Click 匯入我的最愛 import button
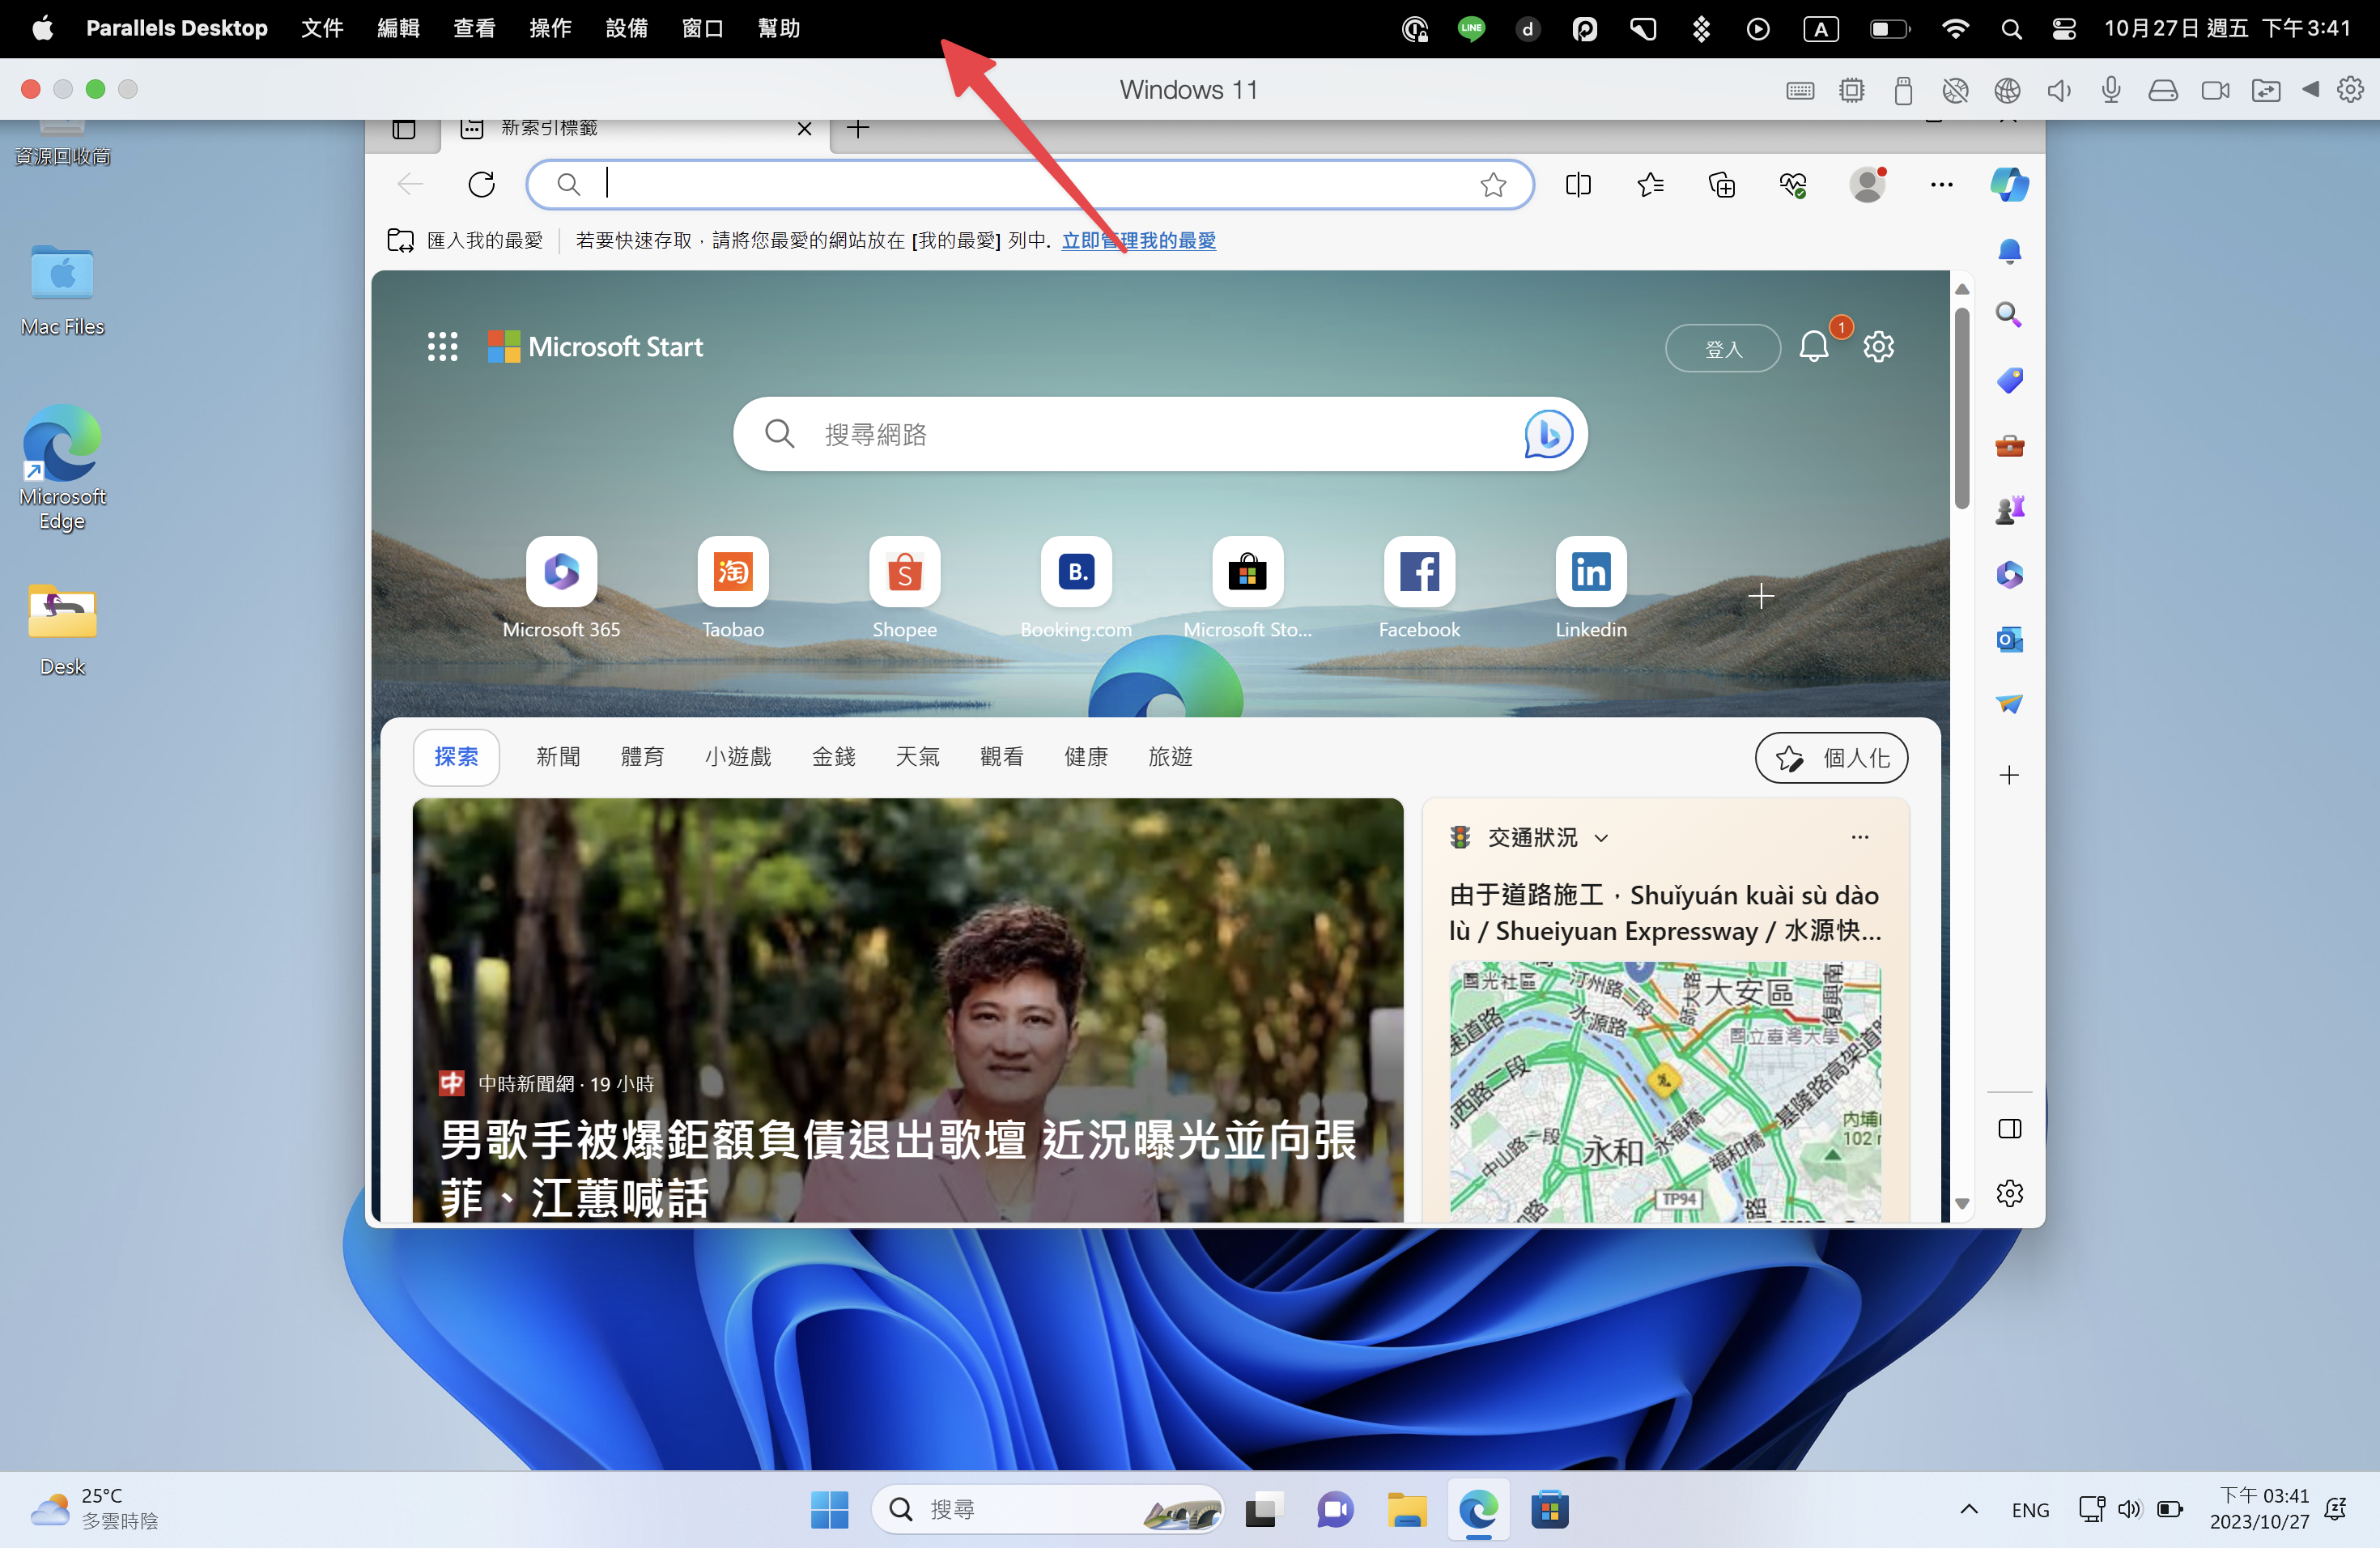This screenshot has width=2380, height=1548. (465, 240)
